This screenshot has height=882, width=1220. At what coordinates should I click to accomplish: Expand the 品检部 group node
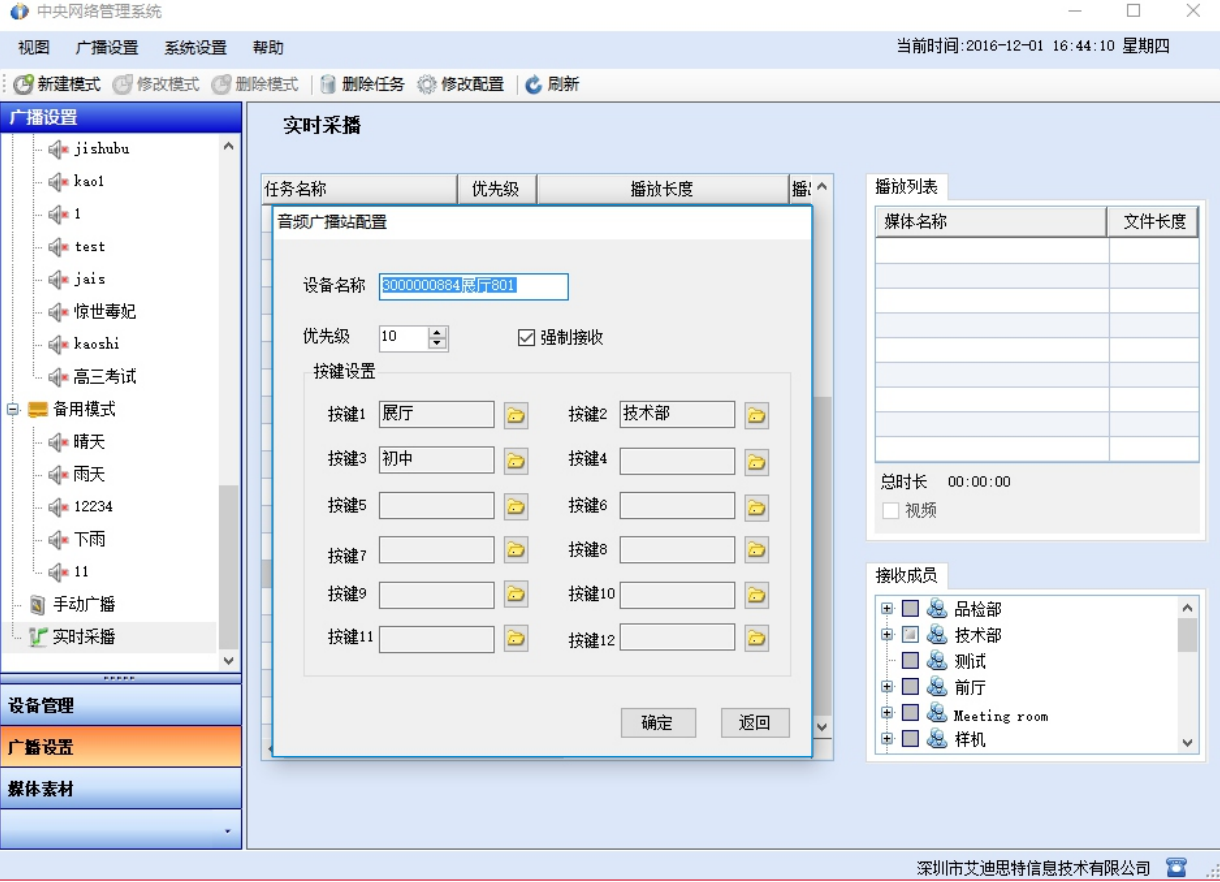pyautogui.click(x=886, y=608)
